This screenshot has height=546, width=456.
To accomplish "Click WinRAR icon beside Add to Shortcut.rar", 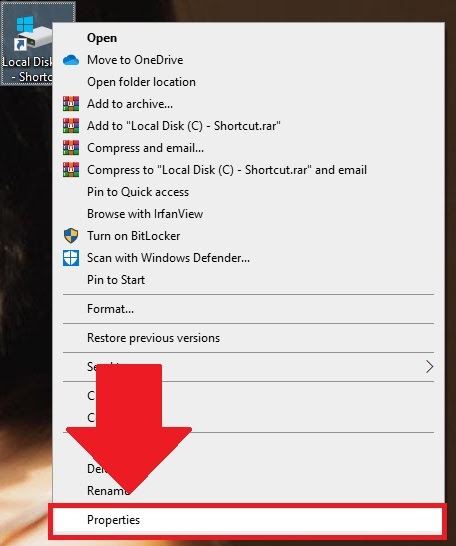I will tap(71, 126).
